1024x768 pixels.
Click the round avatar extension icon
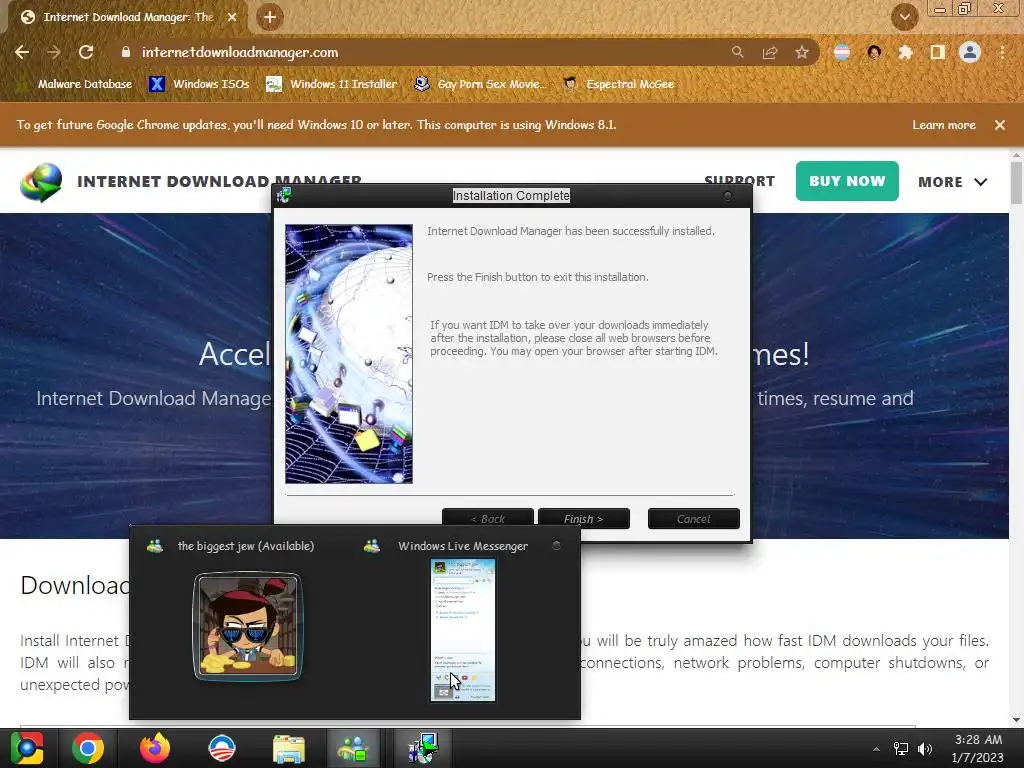pos(874,52)
